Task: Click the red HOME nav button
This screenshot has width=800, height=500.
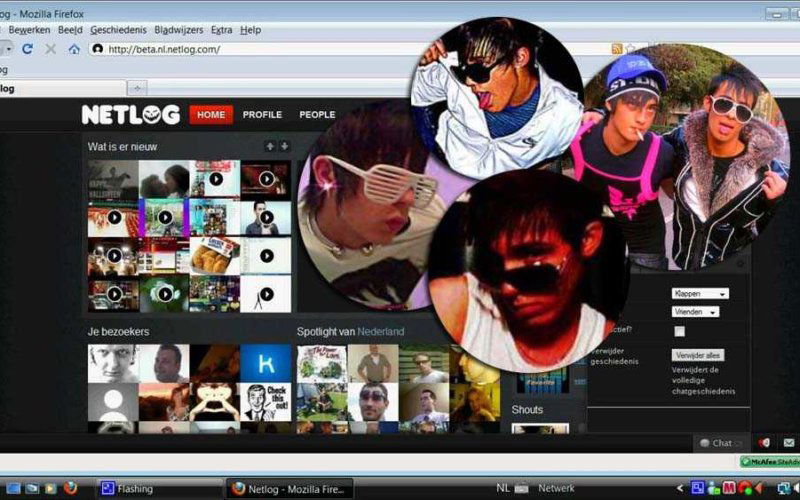Action: pos(211,115)
